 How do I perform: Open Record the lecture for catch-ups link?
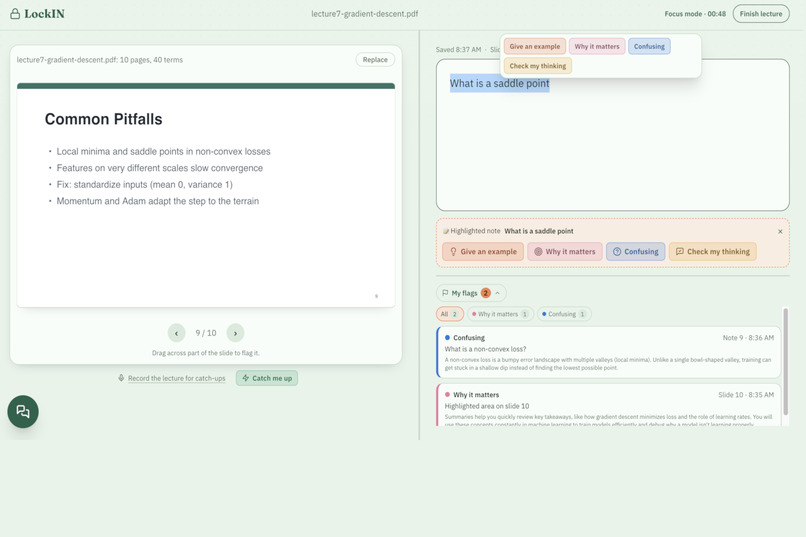pyautogui.click(x=176, y=378)
